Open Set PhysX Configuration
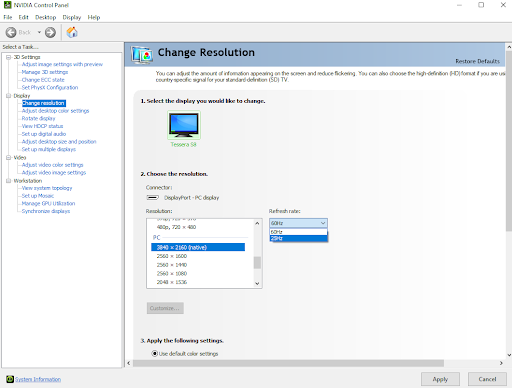Screen dimensions: 512x388 [x=50, y=87]
